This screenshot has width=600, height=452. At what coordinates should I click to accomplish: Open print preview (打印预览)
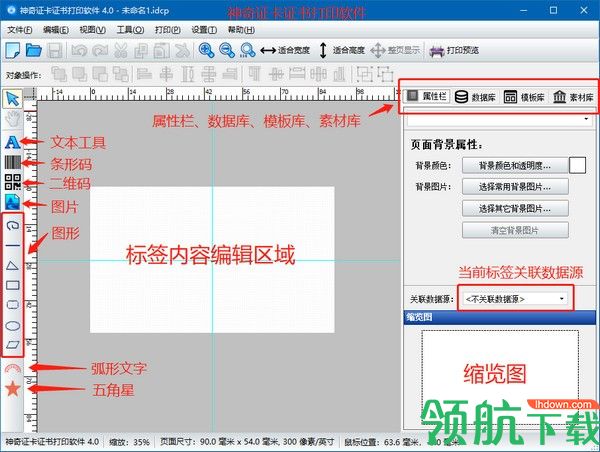tap(454, 50)
